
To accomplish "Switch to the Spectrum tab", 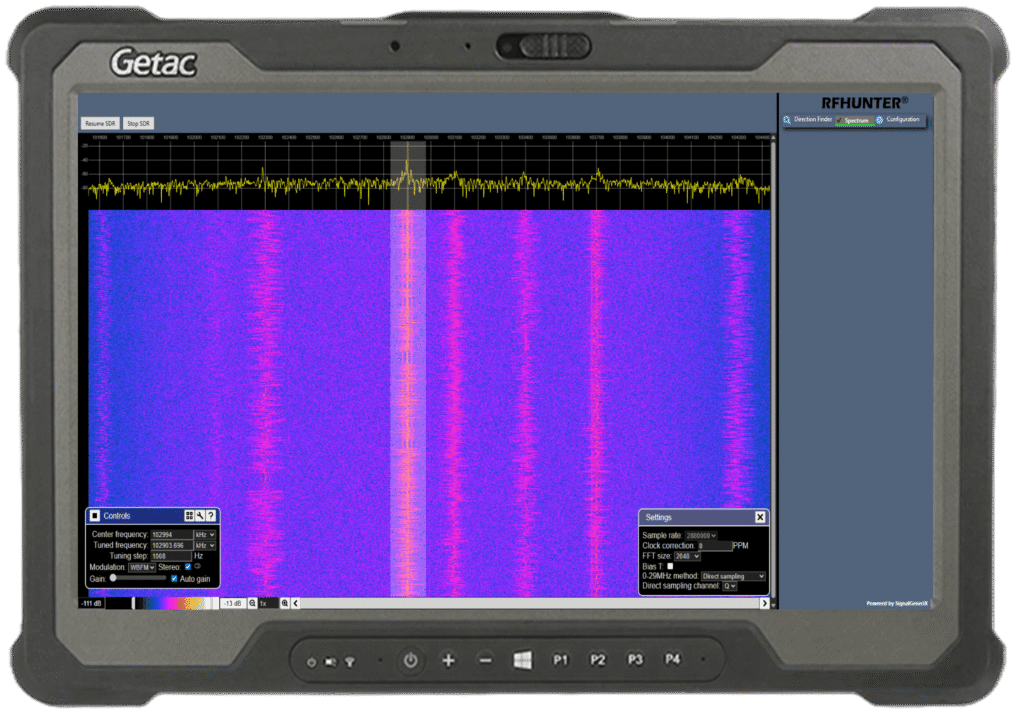I will click(856, 120).
